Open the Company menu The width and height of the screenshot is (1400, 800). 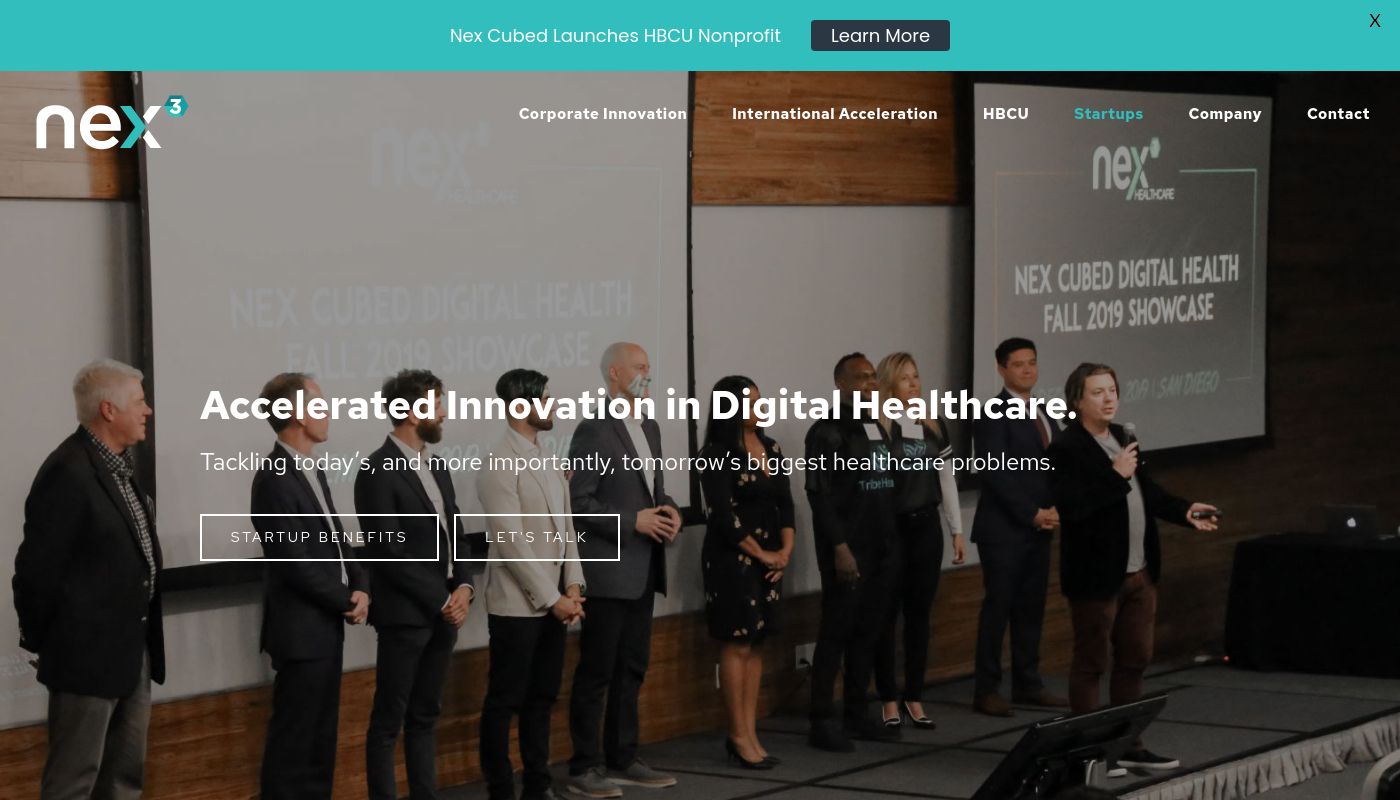(x=1225, y=114)
